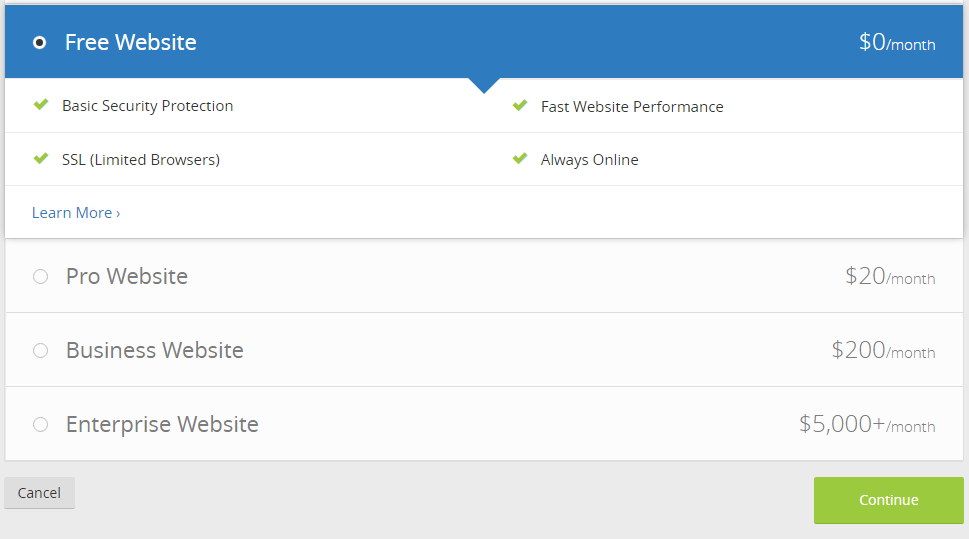
Task: Expand the Business Website plan row
Action: [x=484, y=350]
